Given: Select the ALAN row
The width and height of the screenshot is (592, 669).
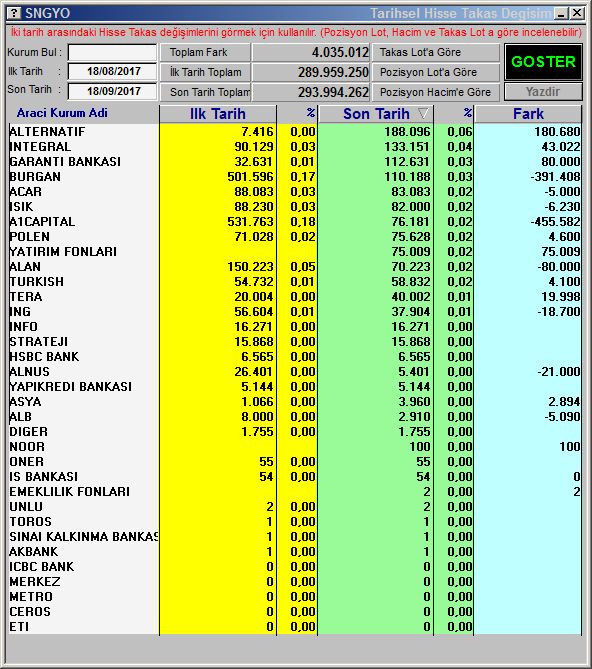Looking at the screenshot, I should coord(295,267).
